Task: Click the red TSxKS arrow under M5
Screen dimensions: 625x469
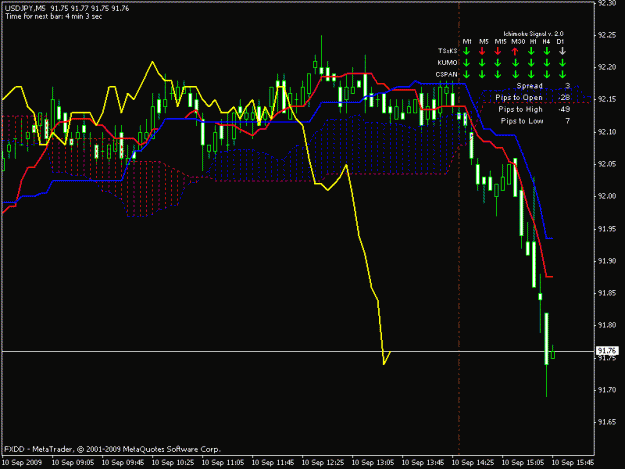Action: click(482, 51)
